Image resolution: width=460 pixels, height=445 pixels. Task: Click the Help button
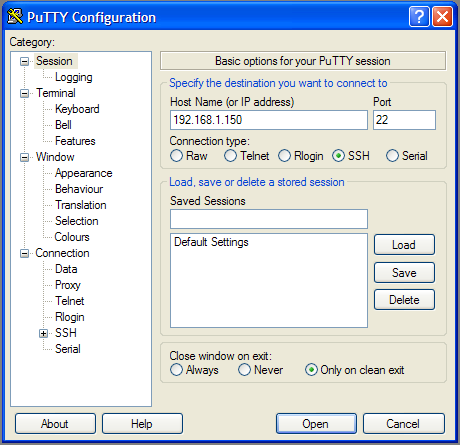pos(142,424)
